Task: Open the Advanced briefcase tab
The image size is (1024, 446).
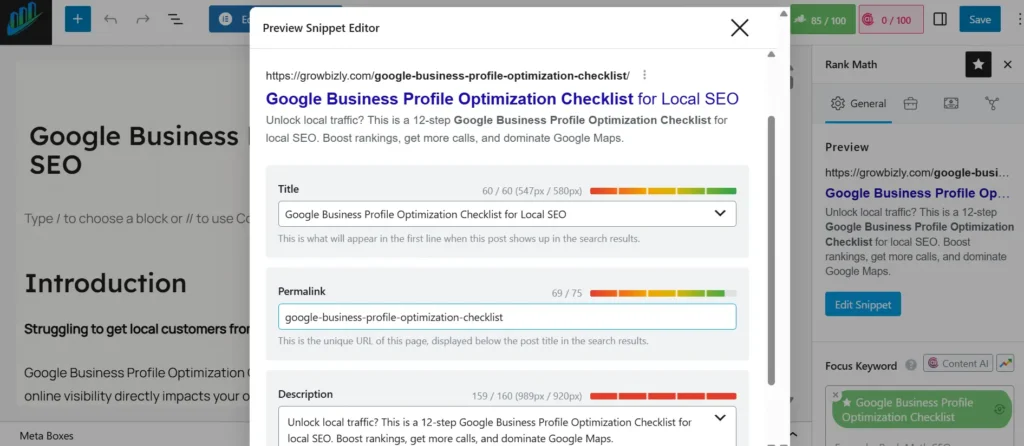Action: coord(911,103)
